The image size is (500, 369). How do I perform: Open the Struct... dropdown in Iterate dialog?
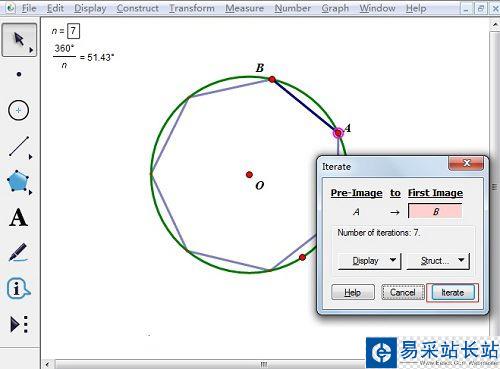coord(438,261)
